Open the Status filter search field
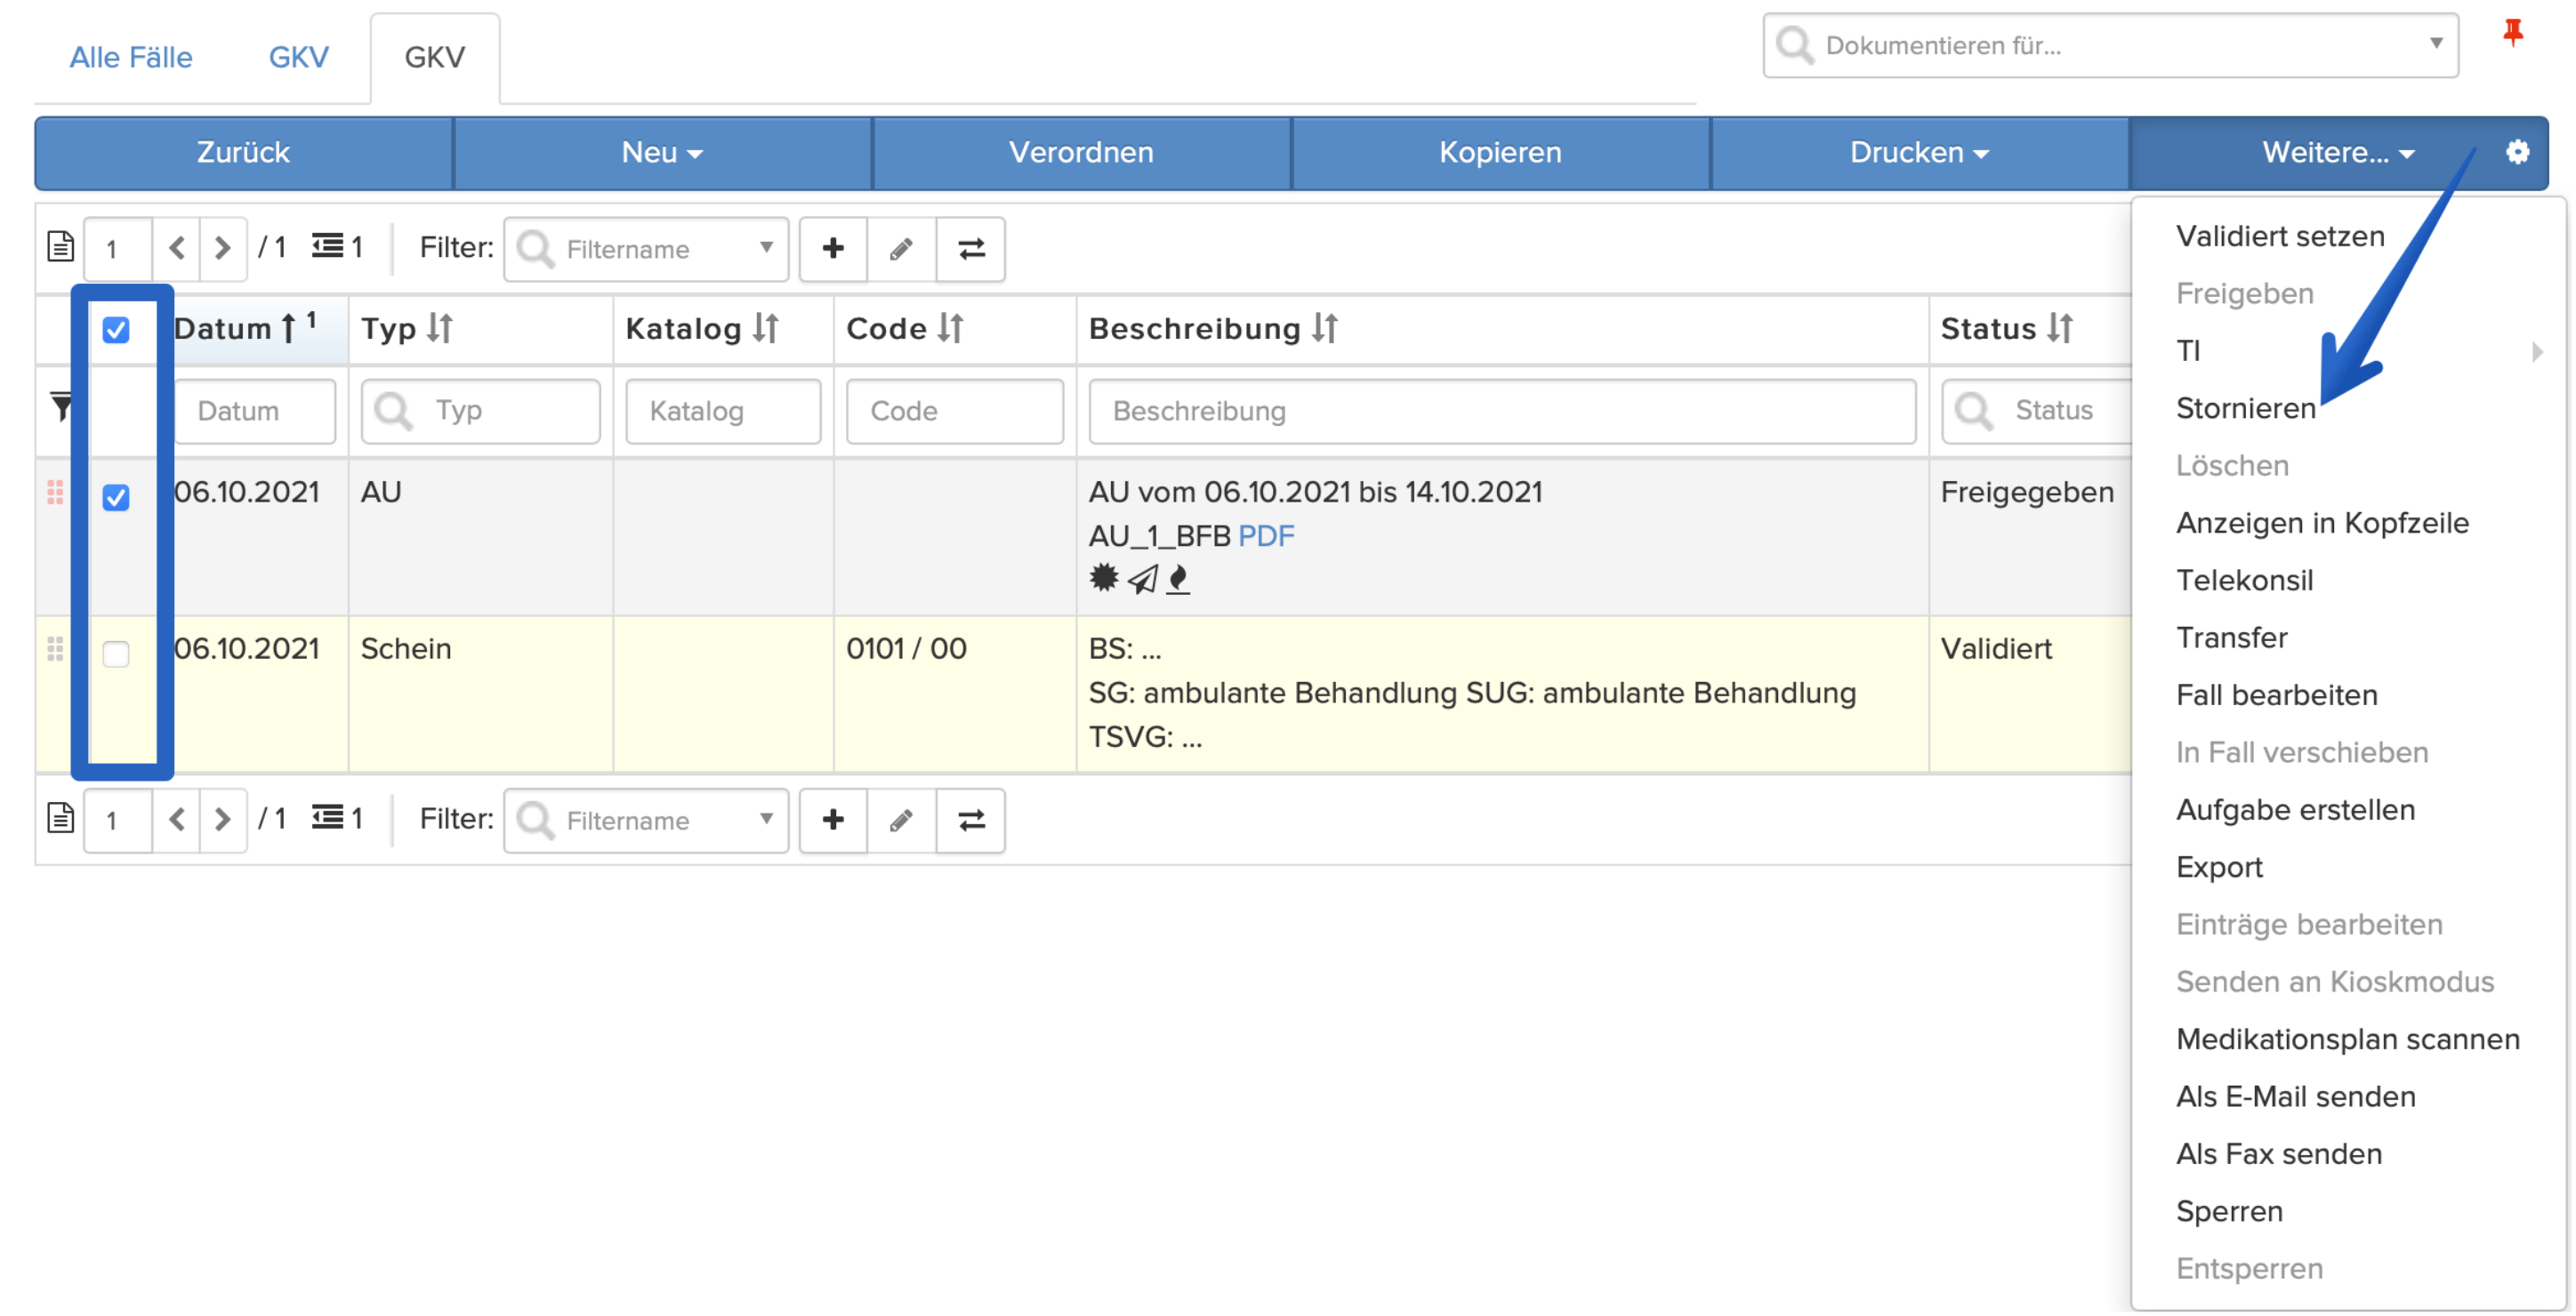The width and height of the screenshot is (2576, 1316). [x=2036, y=411]
